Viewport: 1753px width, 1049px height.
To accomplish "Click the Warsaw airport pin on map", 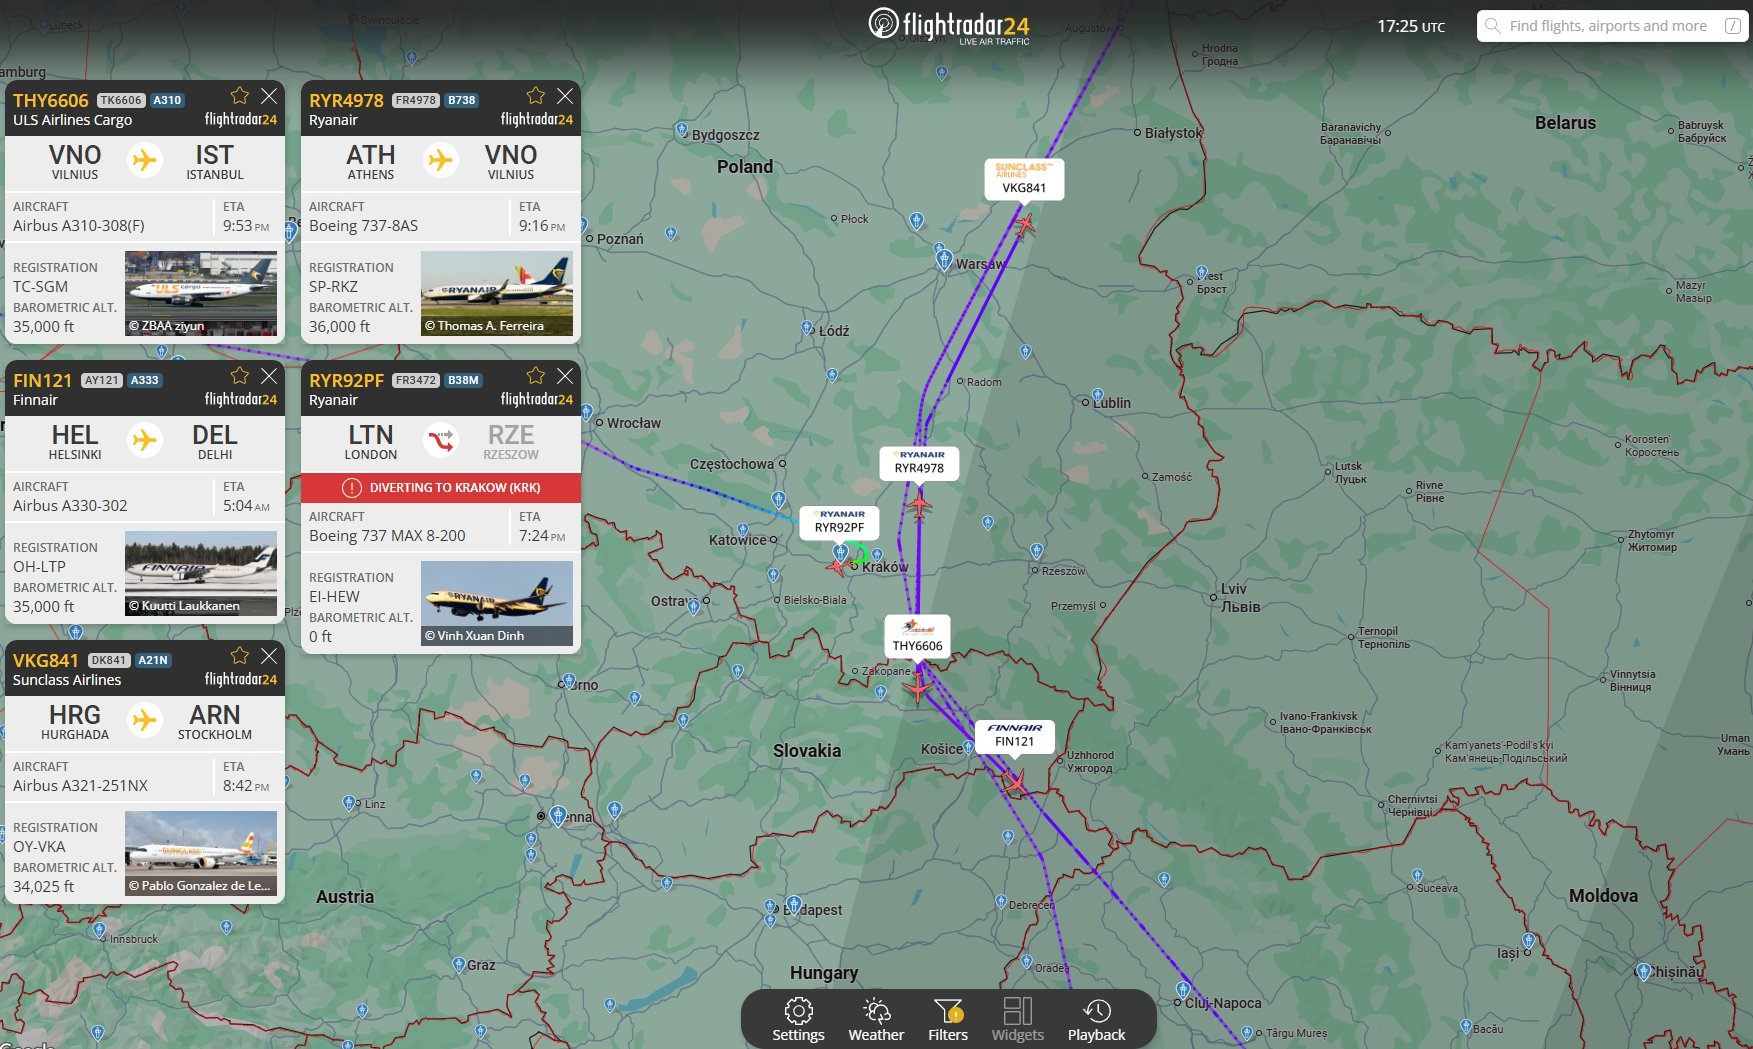I will click(x=944, y=260).
